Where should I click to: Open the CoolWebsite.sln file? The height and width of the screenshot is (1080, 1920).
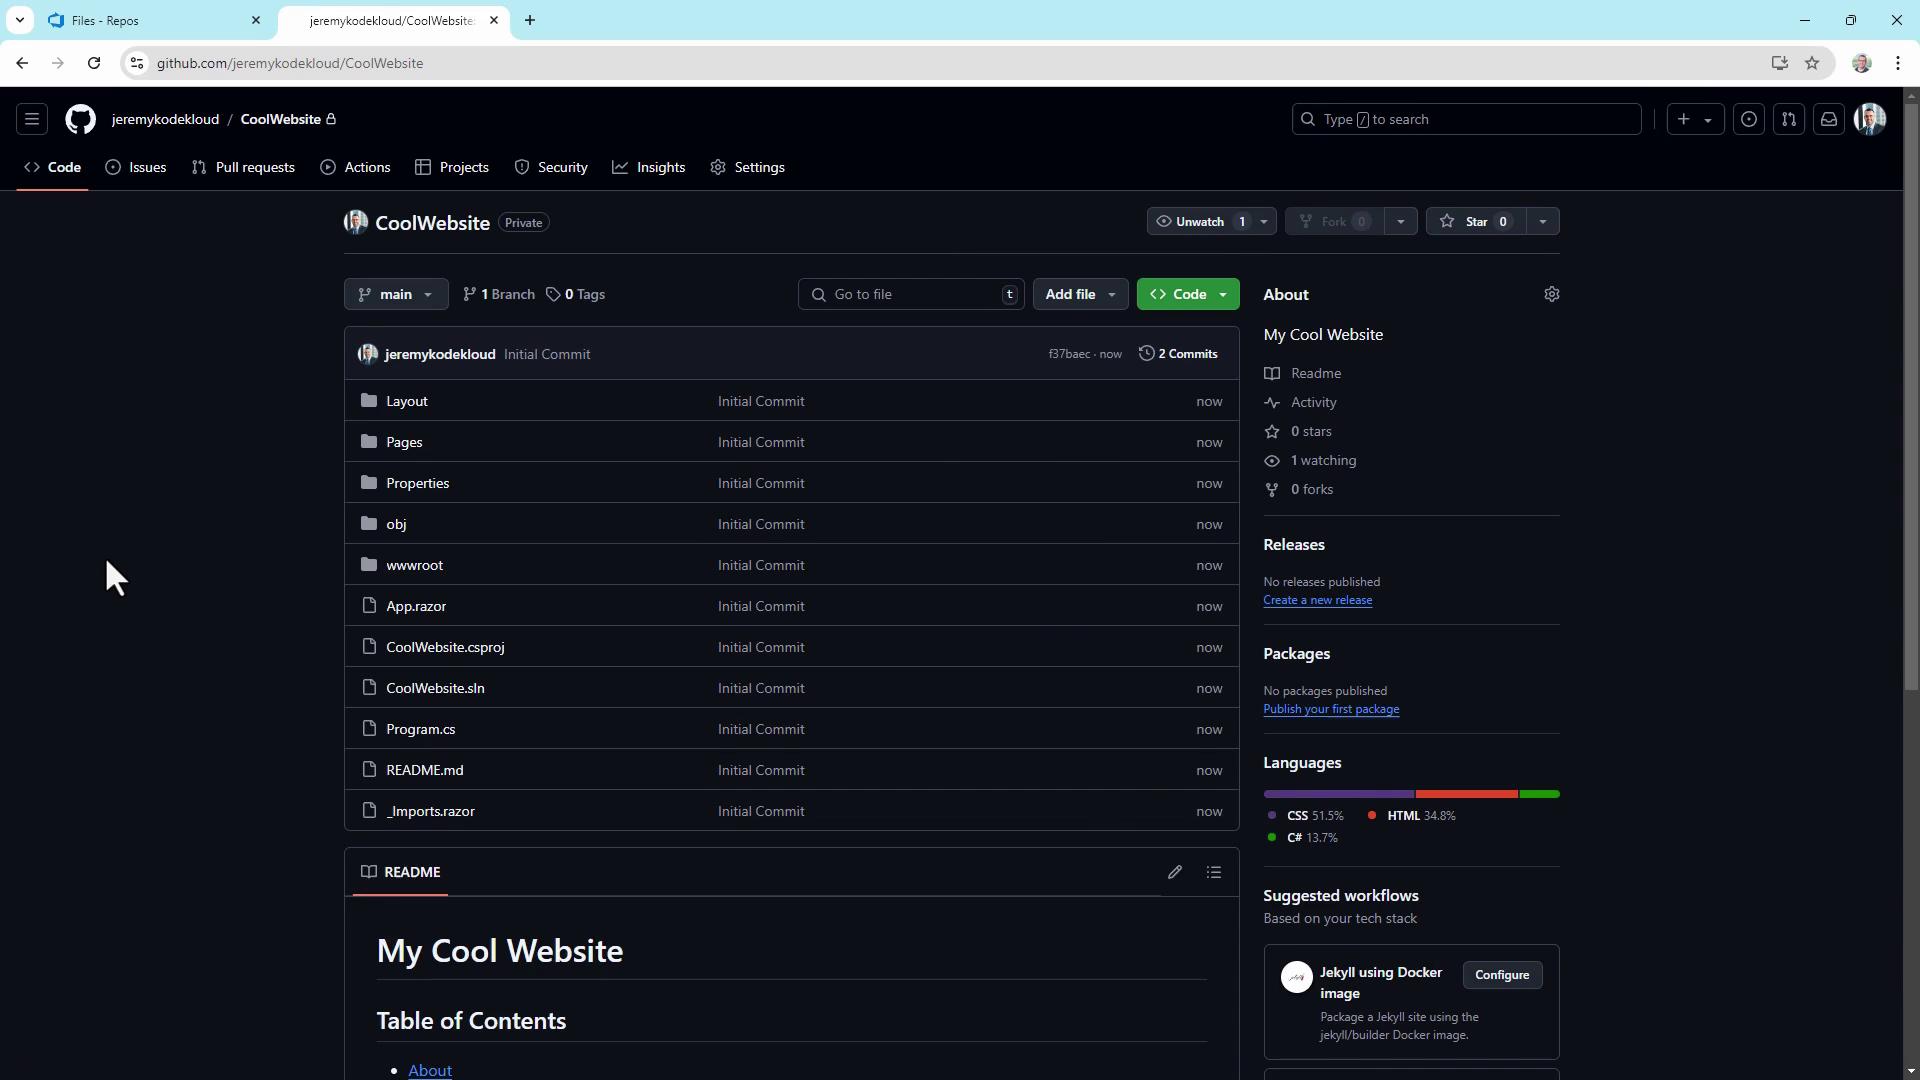click(435, 688)
